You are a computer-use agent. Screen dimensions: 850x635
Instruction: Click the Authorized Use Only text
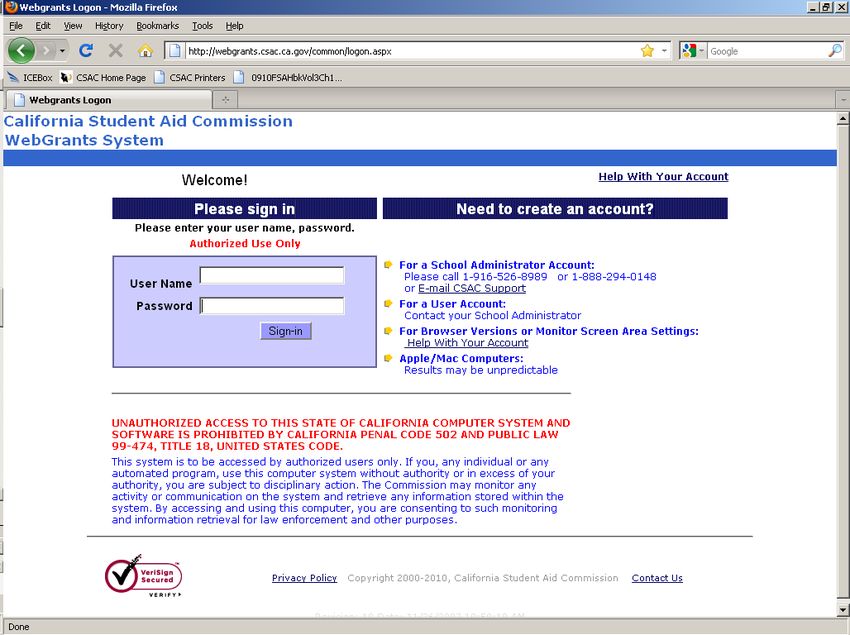[x=244, y=243]
